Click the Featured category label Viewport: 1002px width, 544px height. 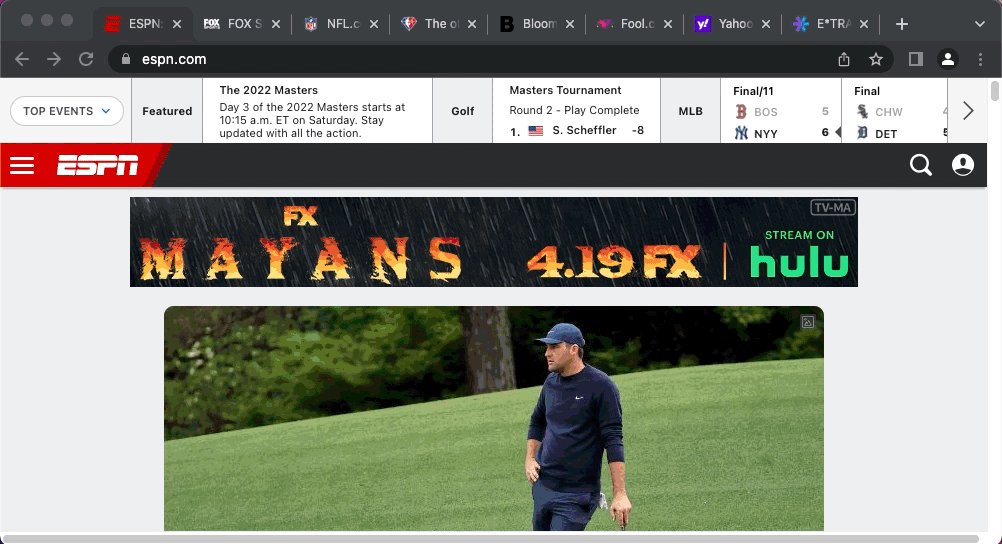pos(167,111)
